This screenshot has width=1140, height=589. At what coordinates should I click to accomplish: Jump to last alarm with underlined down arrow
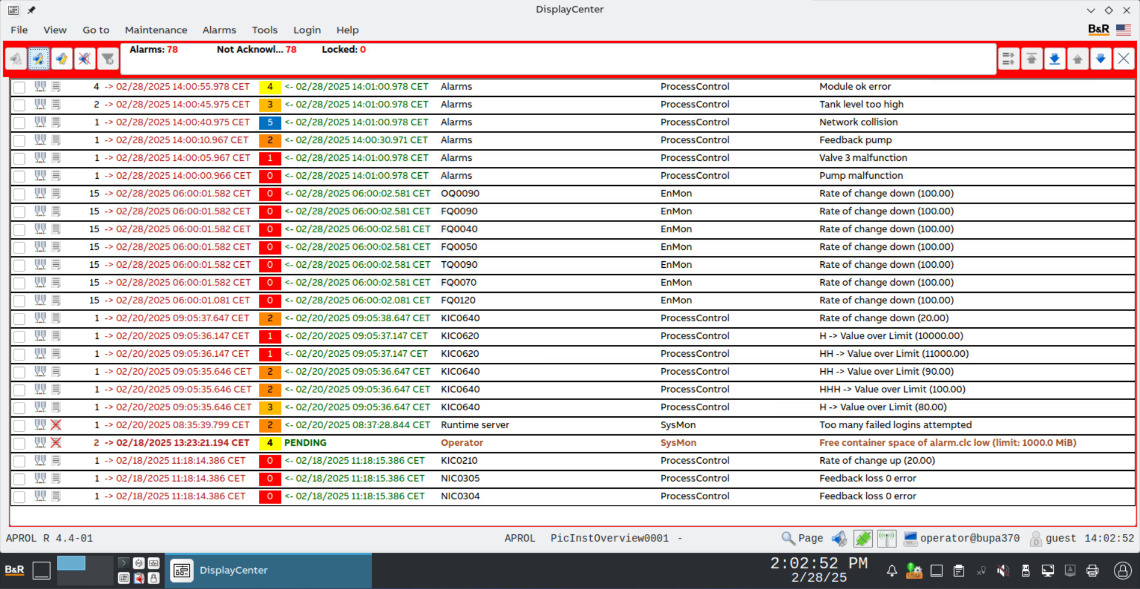[x=1054, y=59]
